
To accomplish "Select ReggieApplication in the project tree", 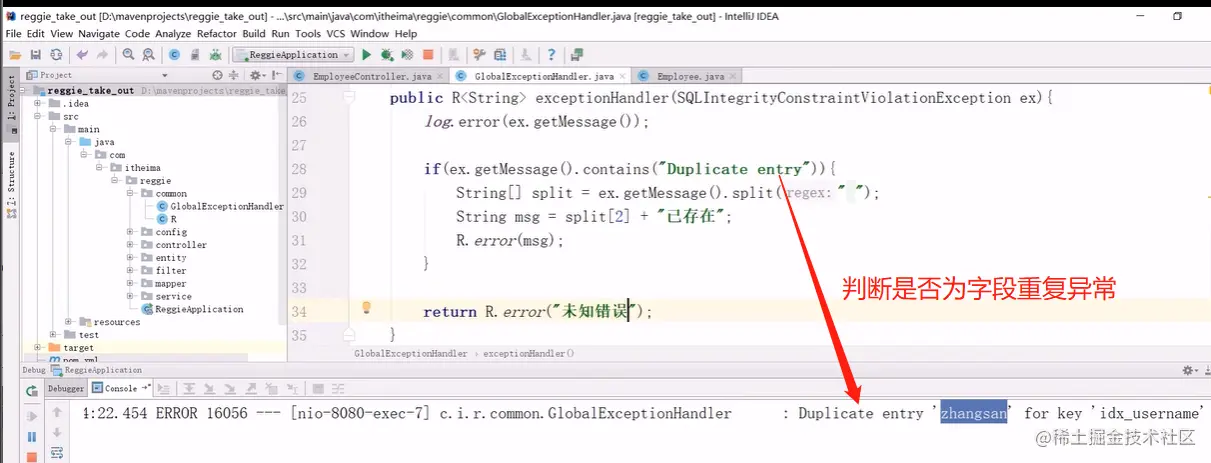I will pyautogui.click(x=193, y=309).
